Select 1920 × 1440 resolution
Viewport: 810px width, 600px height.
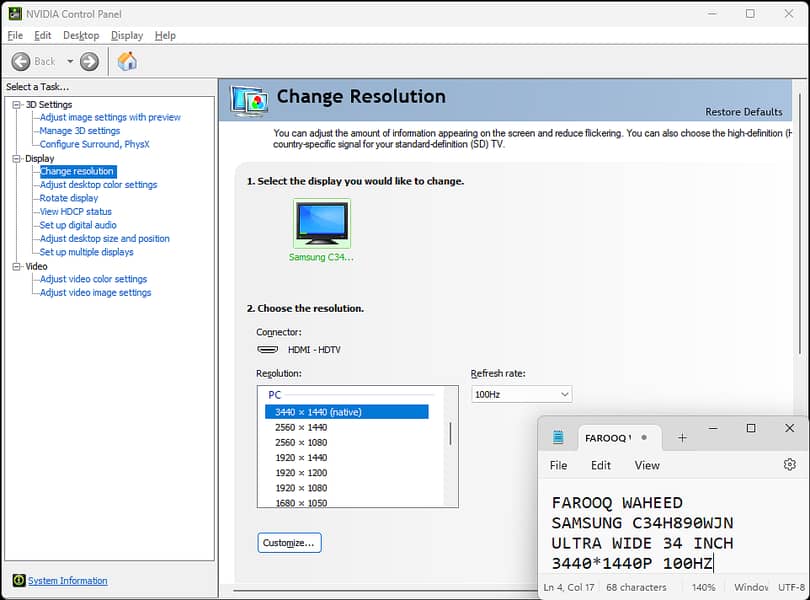pos(301,457)
